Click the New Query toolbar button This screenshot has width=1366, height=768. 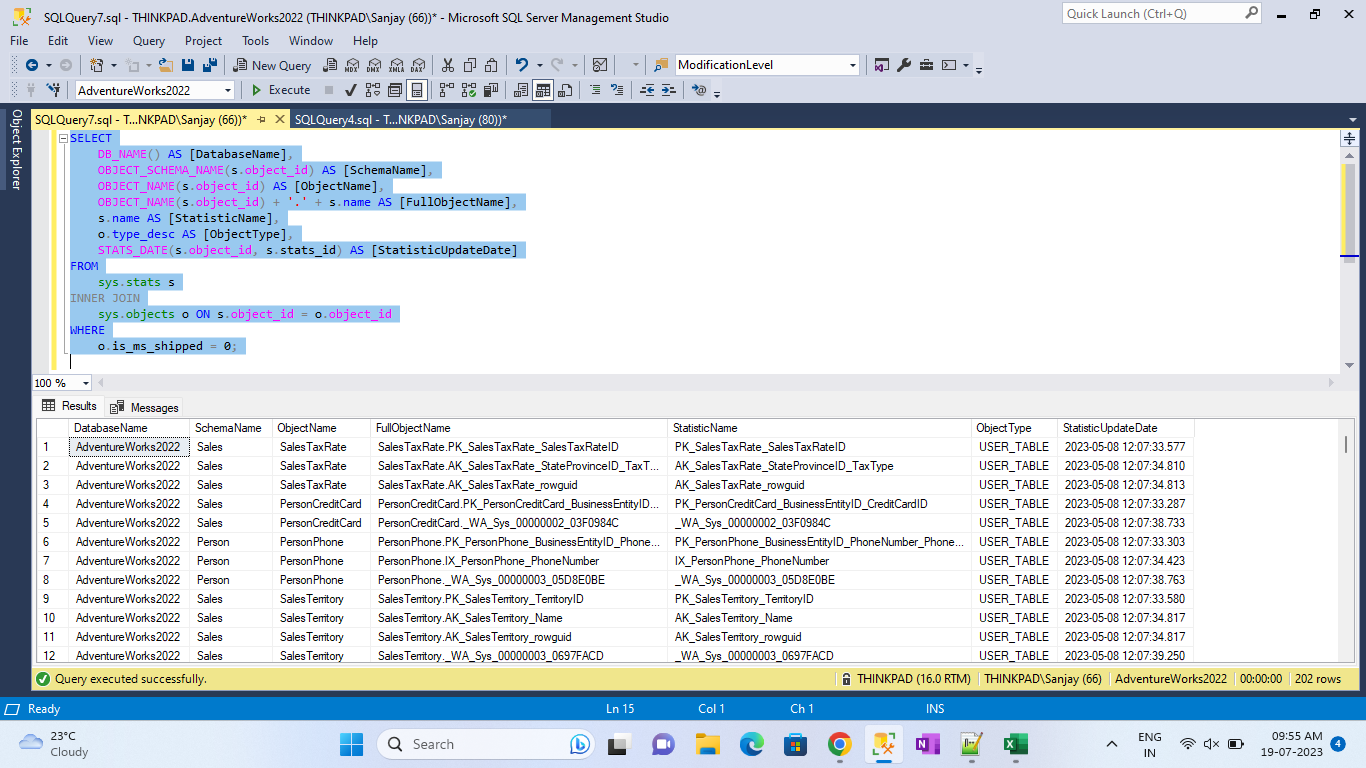pos(273,65)
